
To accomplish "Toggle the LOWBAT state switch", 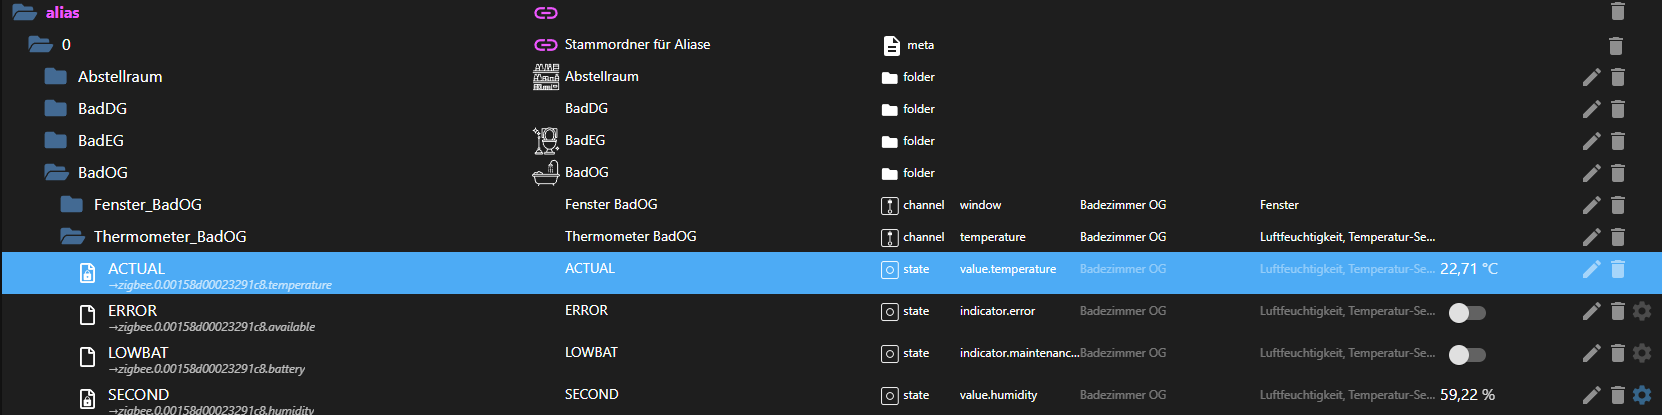I will pyautogui.click(x=1467, y=355).
